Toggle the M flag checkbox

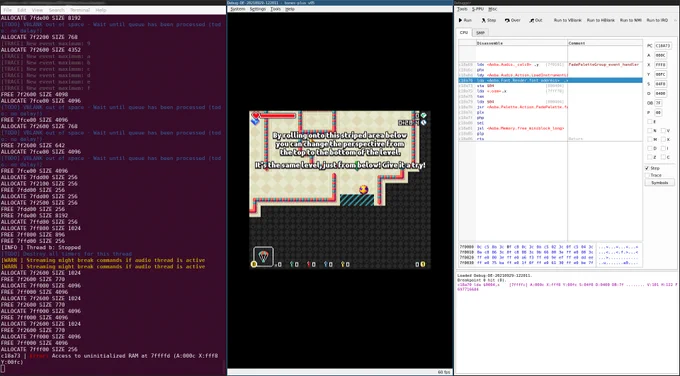pos(650,139)
